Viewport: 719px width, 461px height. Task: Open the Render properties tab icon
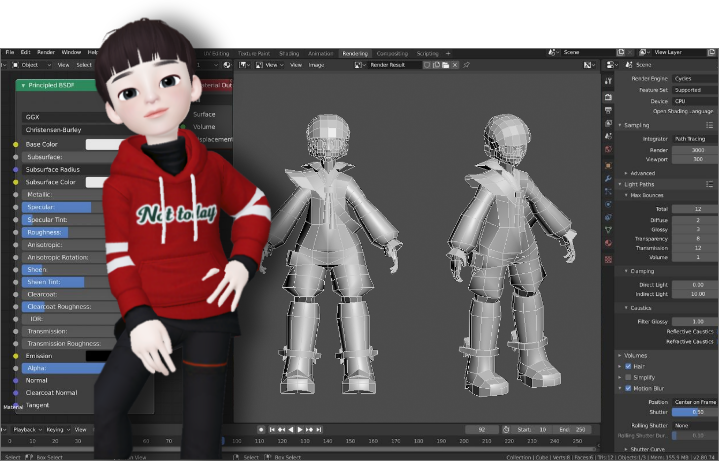pos(608,97)
